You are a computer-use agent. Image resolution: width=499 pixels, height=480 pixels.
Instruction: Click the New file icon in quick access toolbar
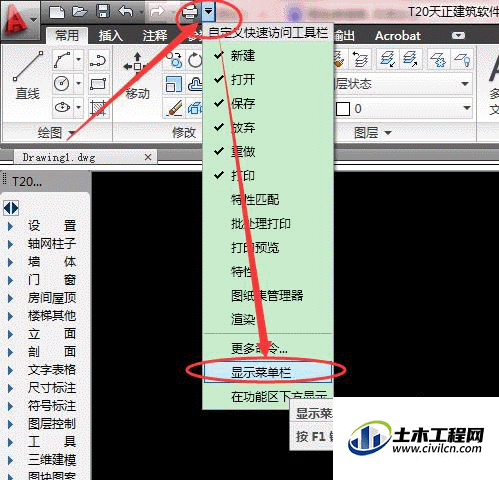57,12
